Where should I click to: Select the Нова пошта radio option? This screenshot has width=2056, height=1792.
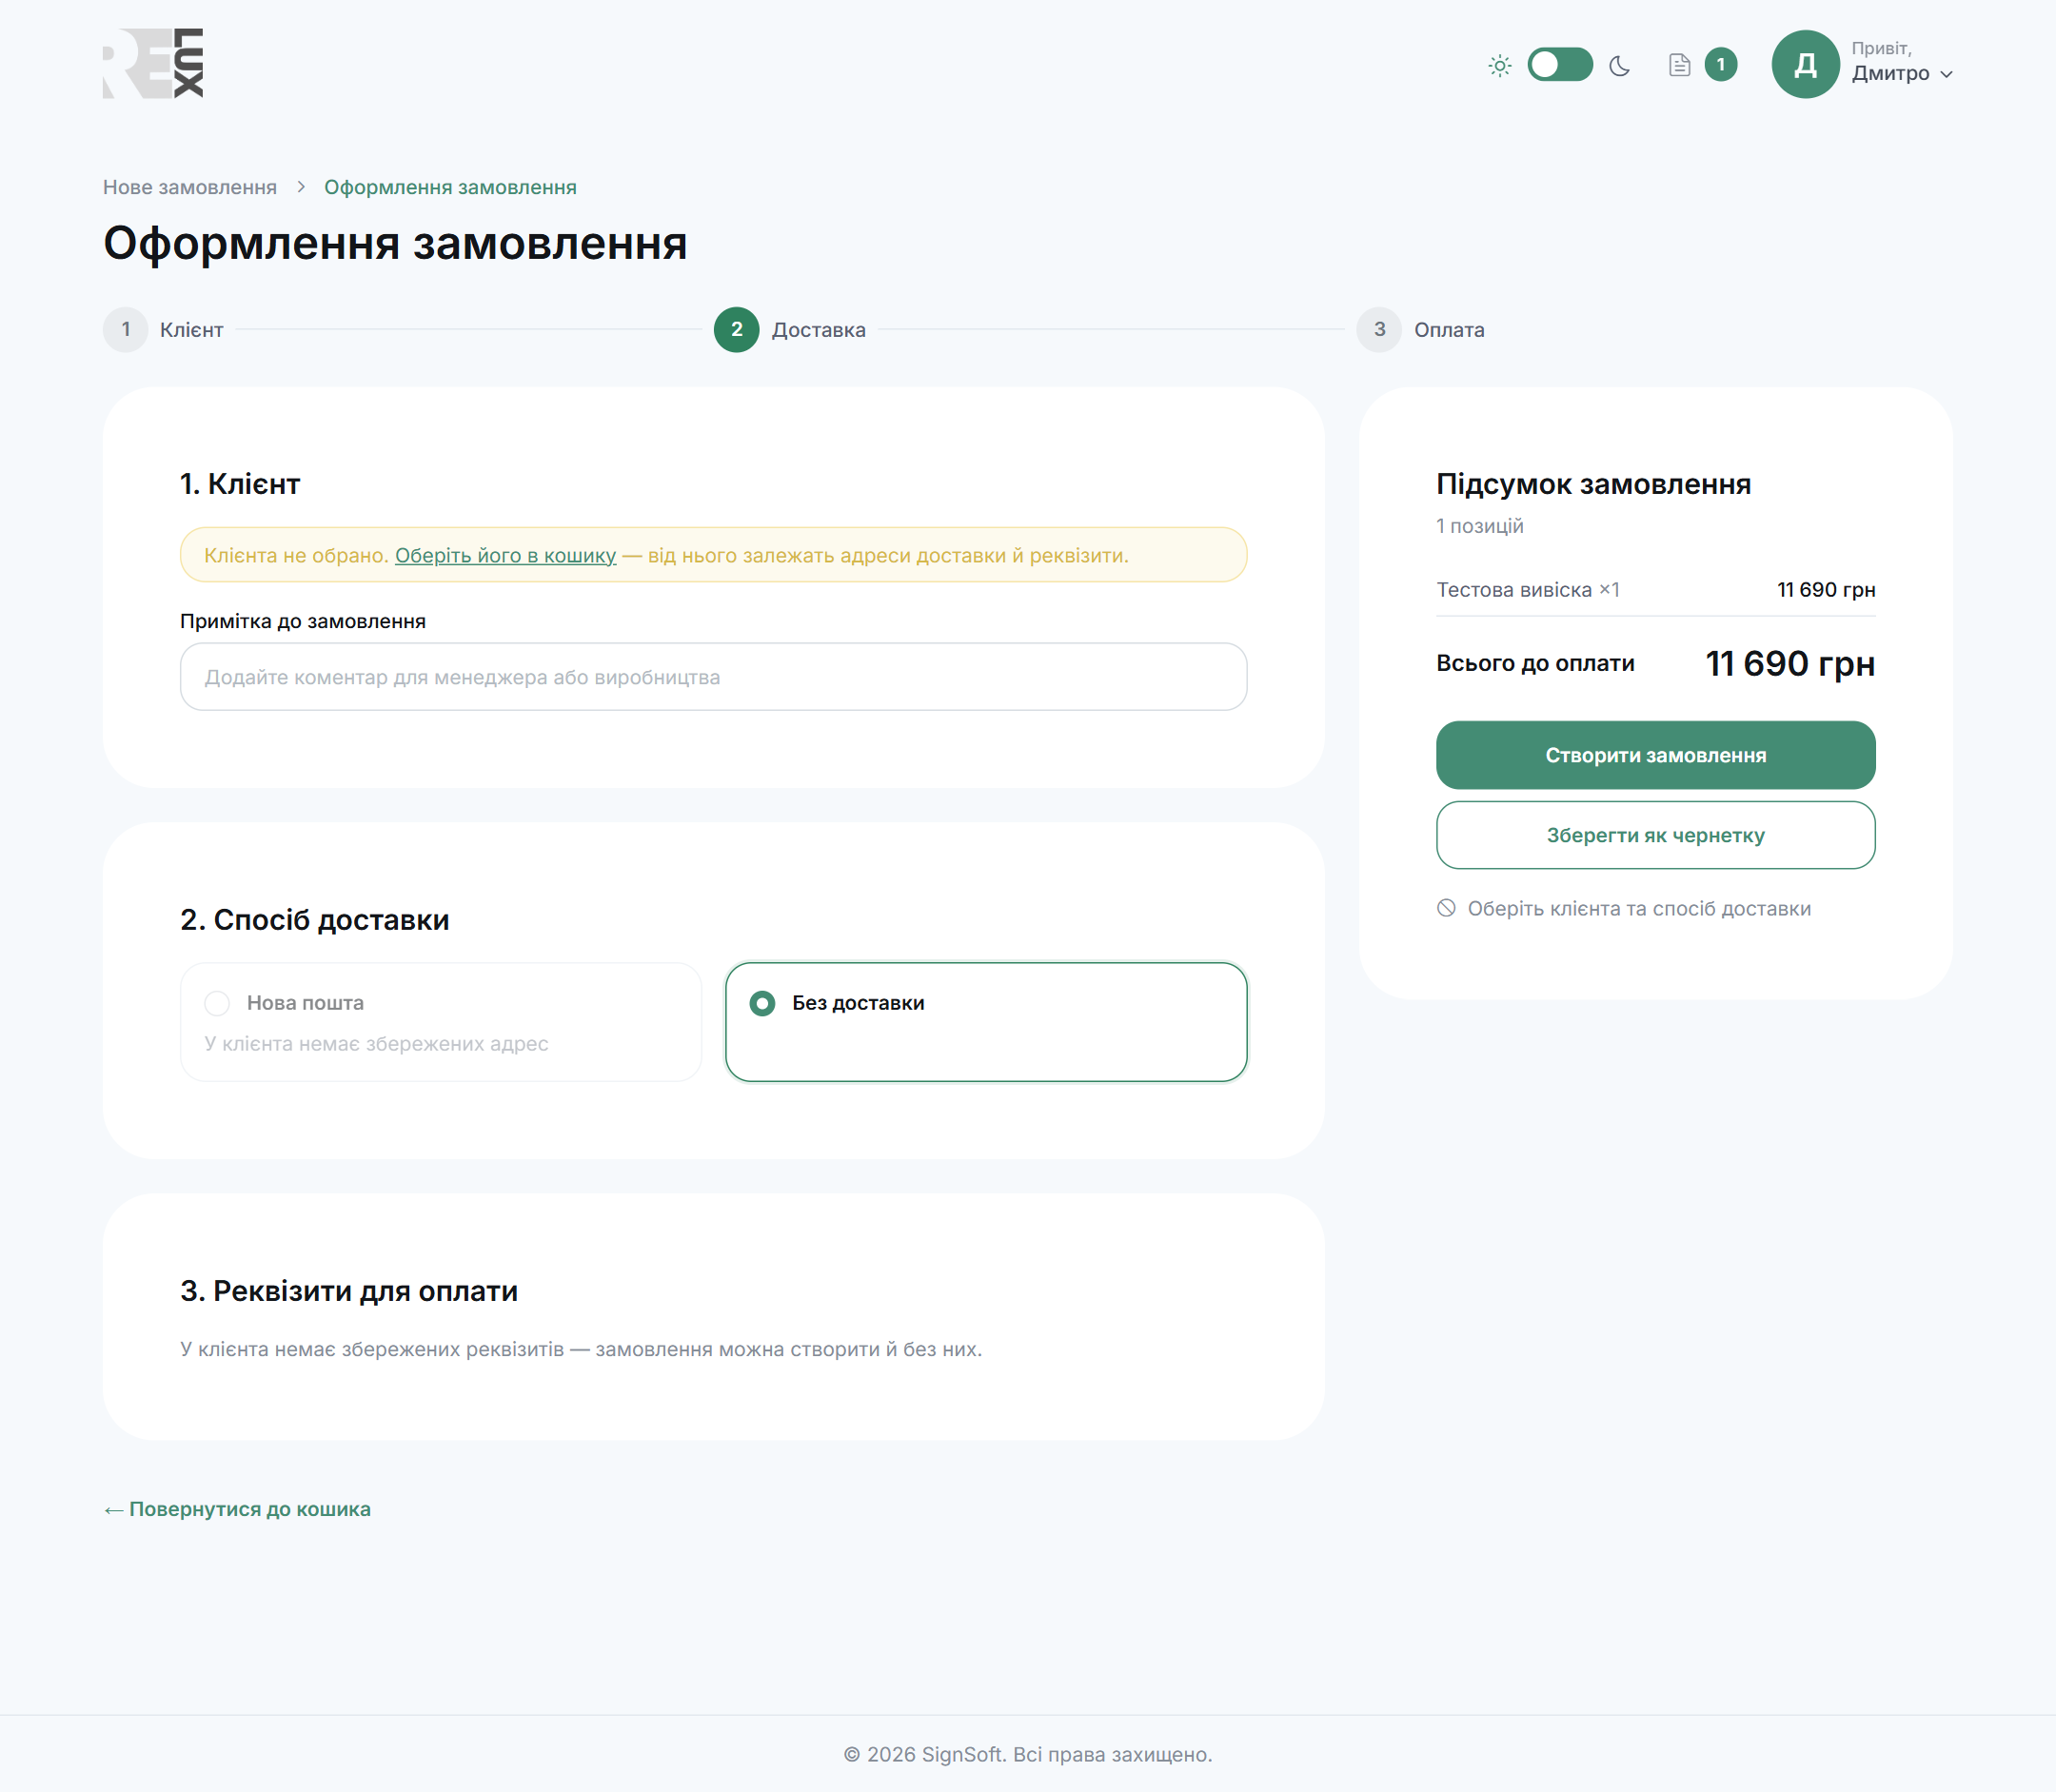click(x=441, y=1022)
